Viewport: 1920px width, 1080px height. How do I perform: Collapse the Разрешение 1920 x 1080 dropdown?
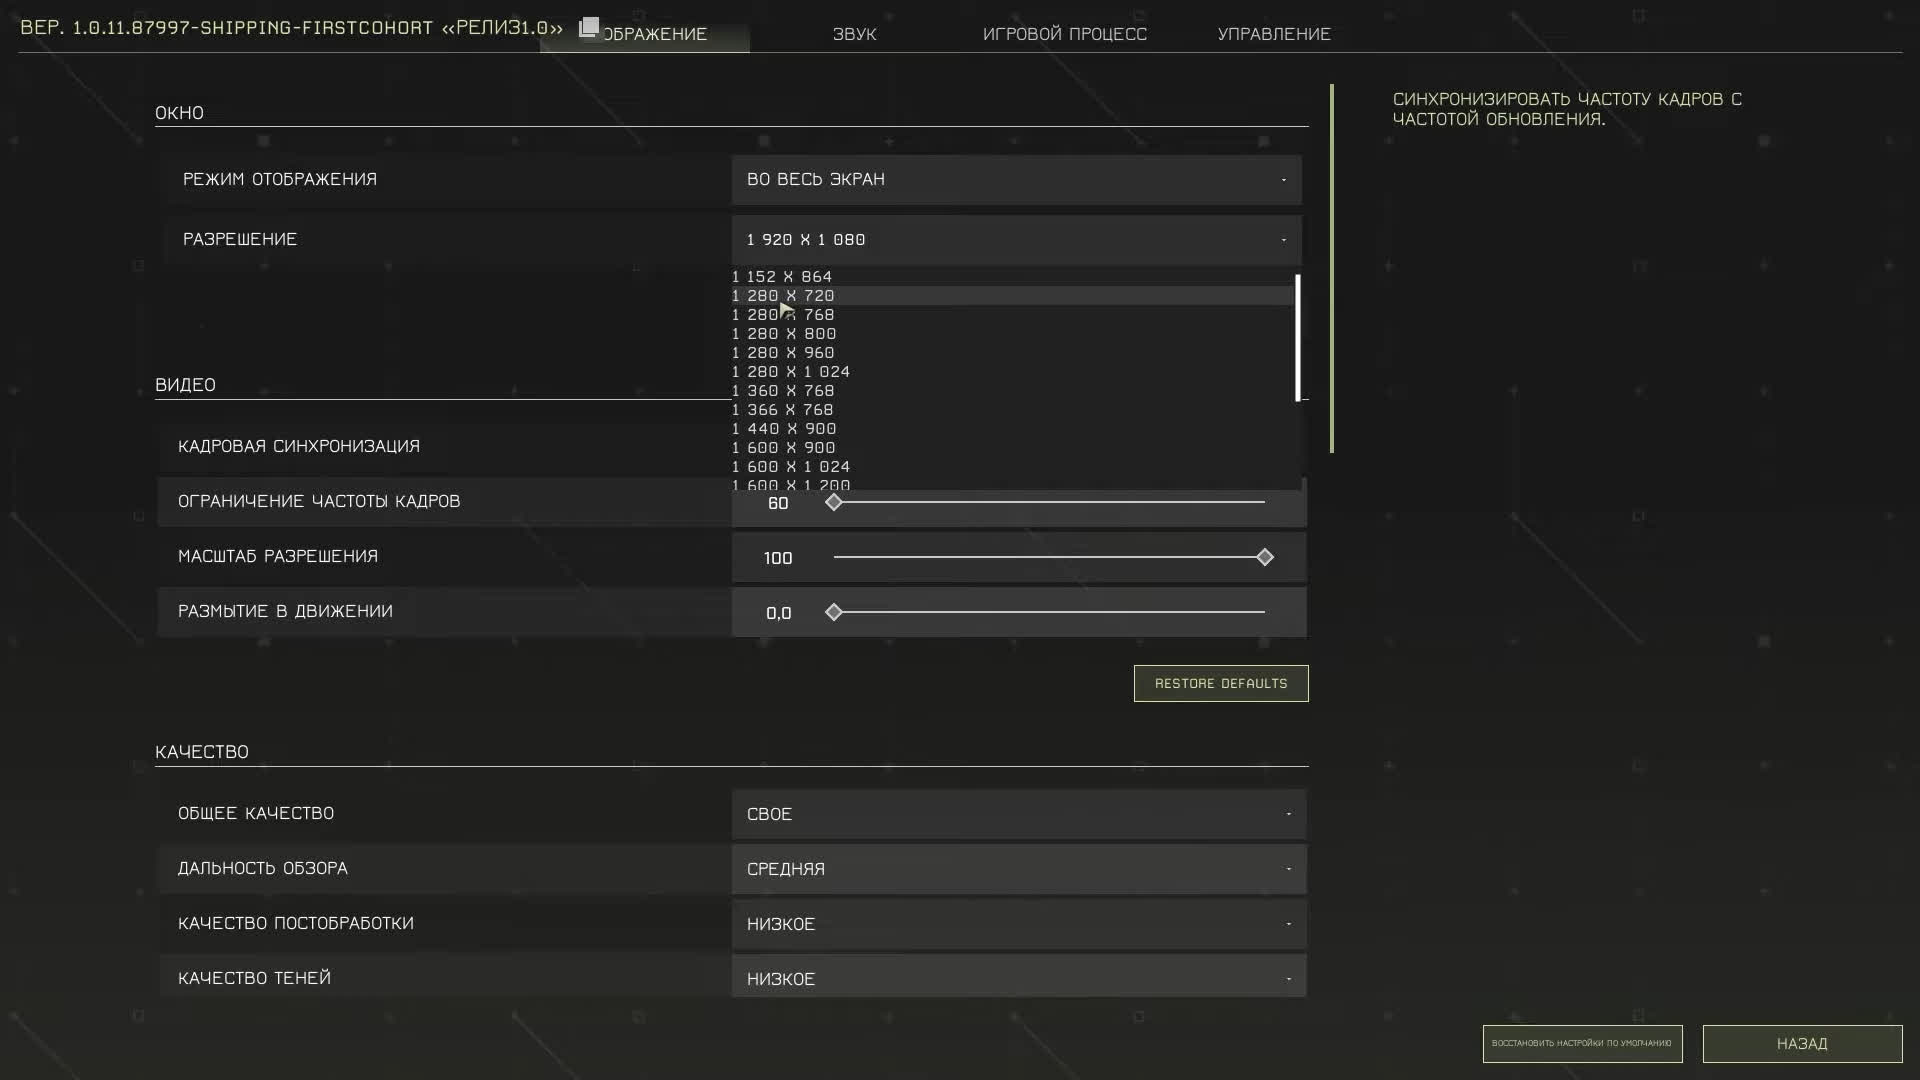[1016, 240]
